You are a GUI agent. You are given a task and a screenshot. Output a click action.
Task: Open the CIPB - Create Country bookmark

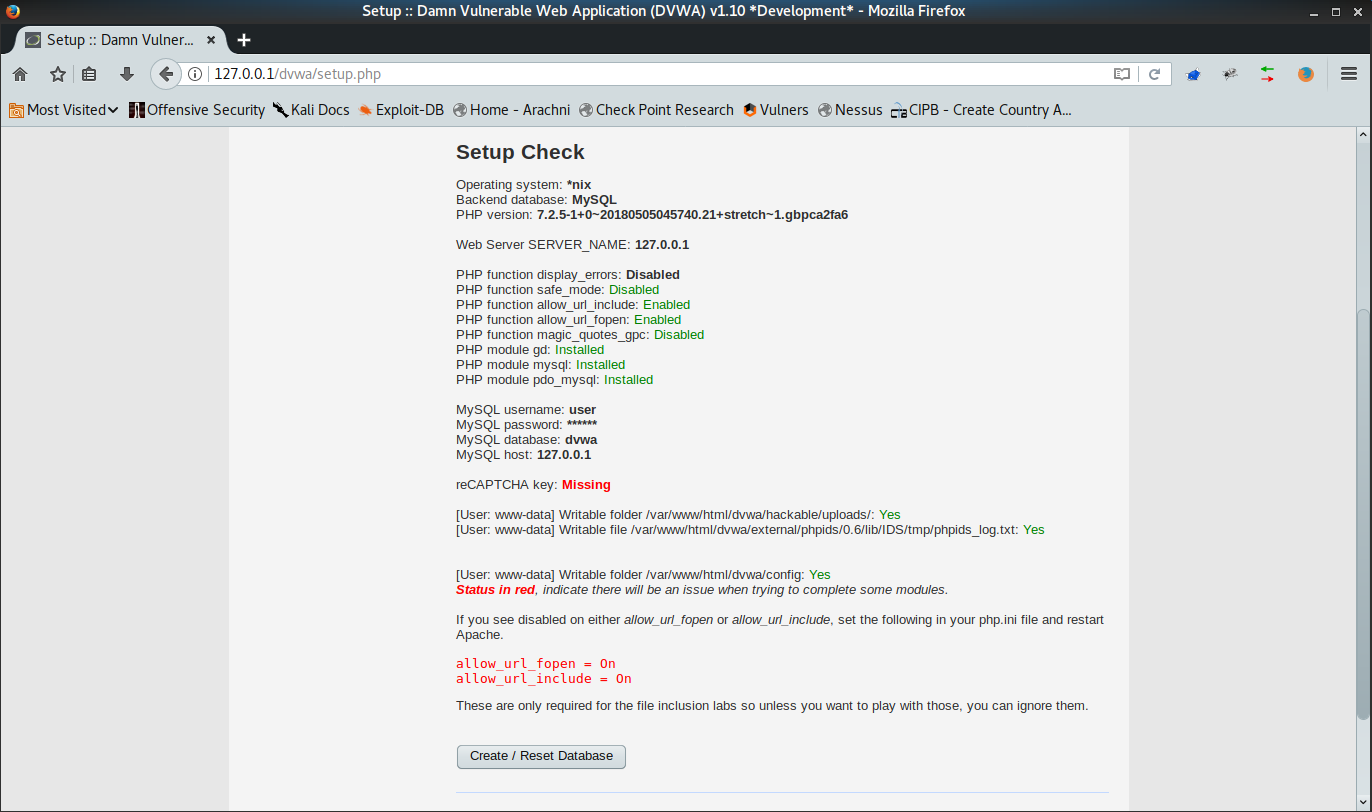point(981,110)
